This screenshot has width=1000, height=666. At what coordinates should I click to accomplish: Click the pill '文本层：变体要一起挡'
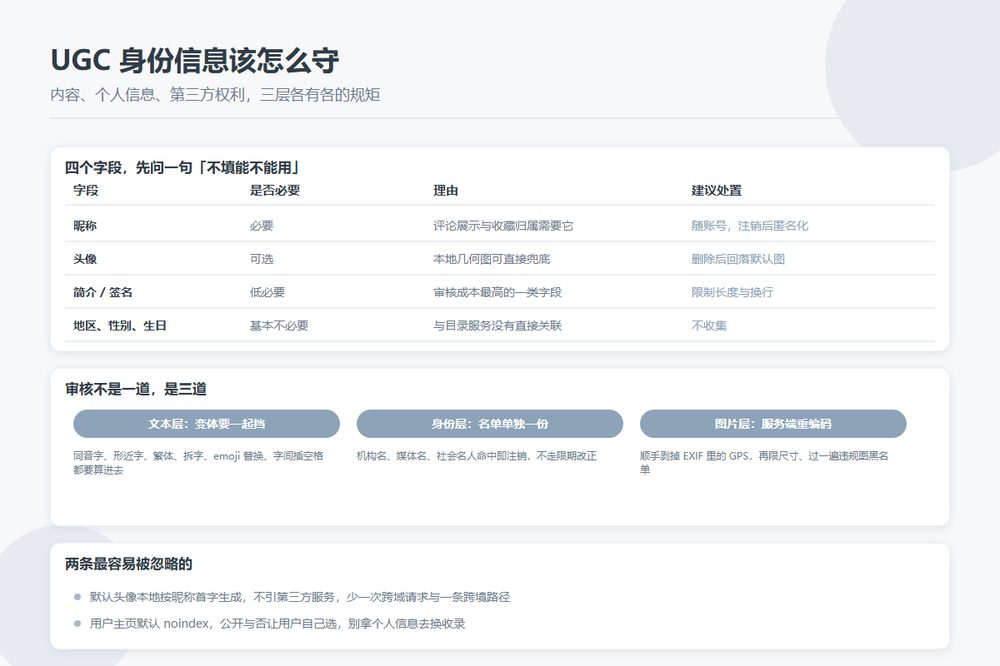coord(207,424)
